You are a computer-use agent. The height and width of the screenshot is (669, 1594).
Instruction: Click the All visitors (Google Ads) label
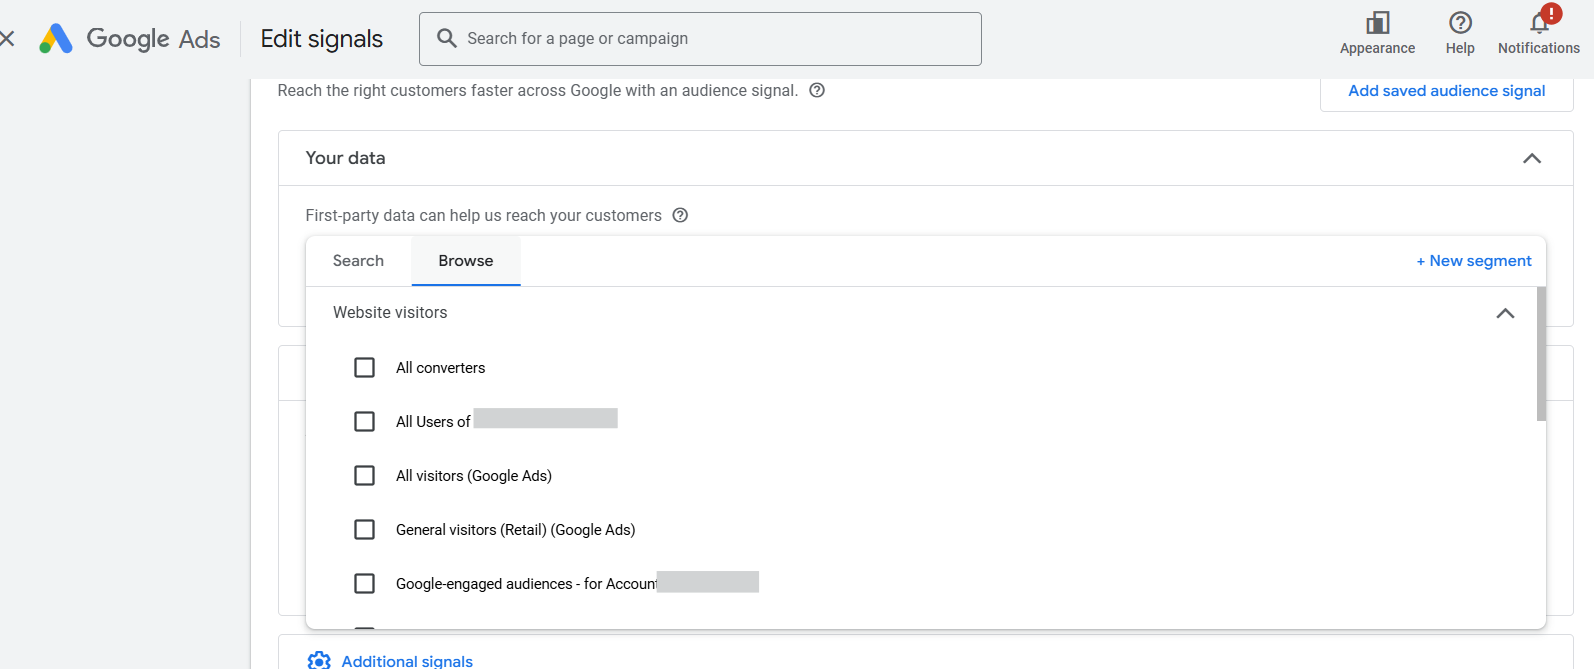(473, 476)
